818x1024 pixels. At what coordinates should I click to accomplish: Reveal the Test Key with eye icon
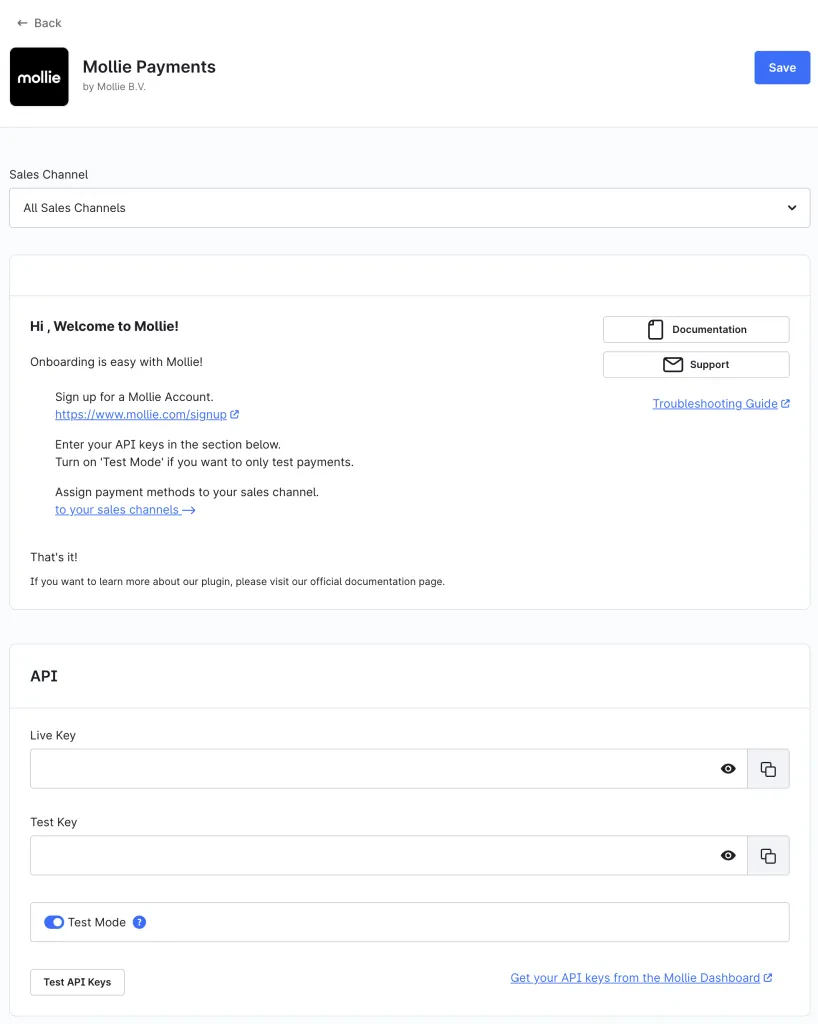tap(728, 856)
